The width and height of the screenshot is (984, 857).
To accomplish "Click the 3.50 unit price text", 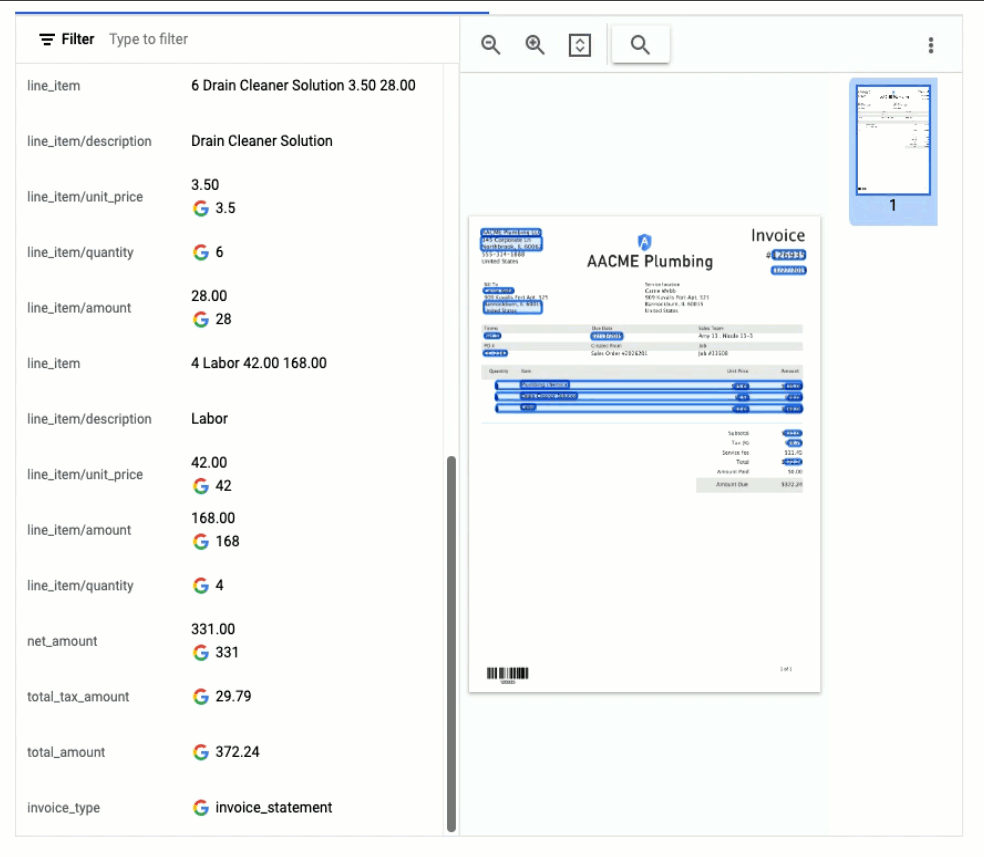I will point(205,185).
